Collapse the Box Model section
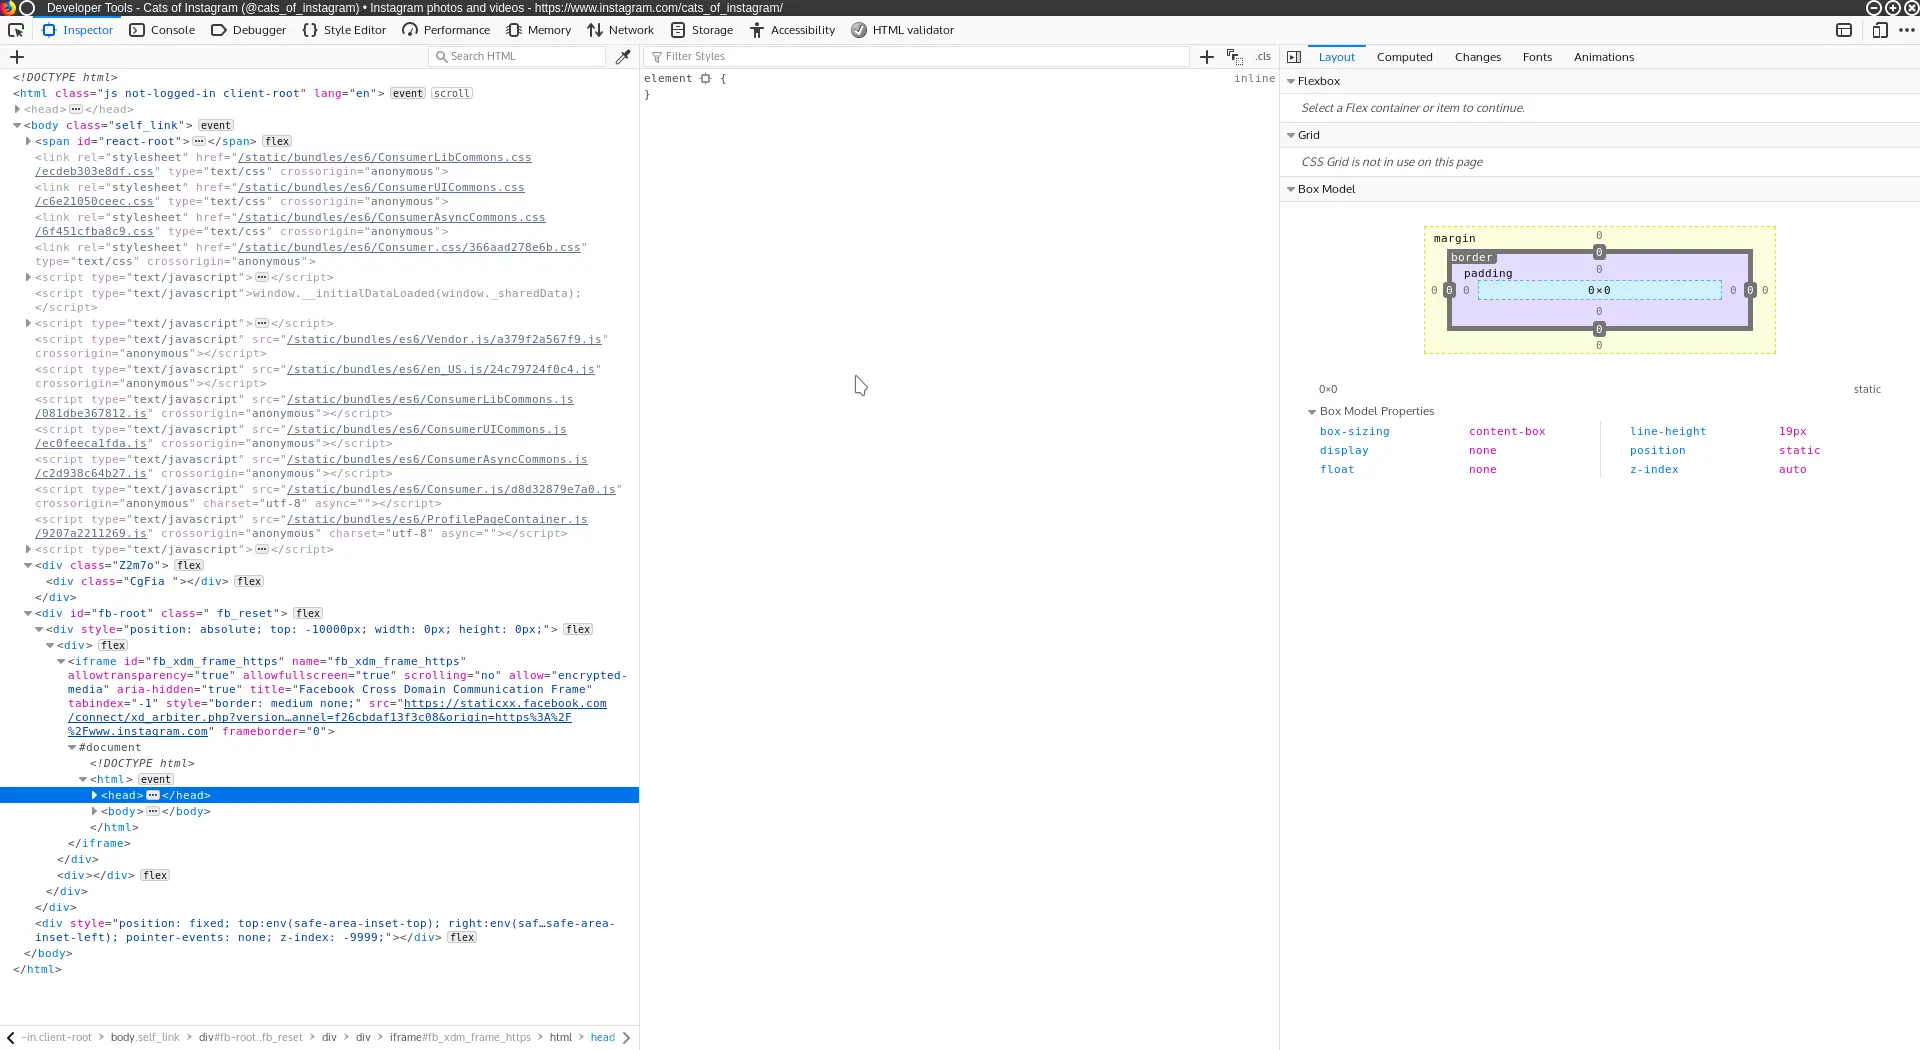 point(1291,189)
